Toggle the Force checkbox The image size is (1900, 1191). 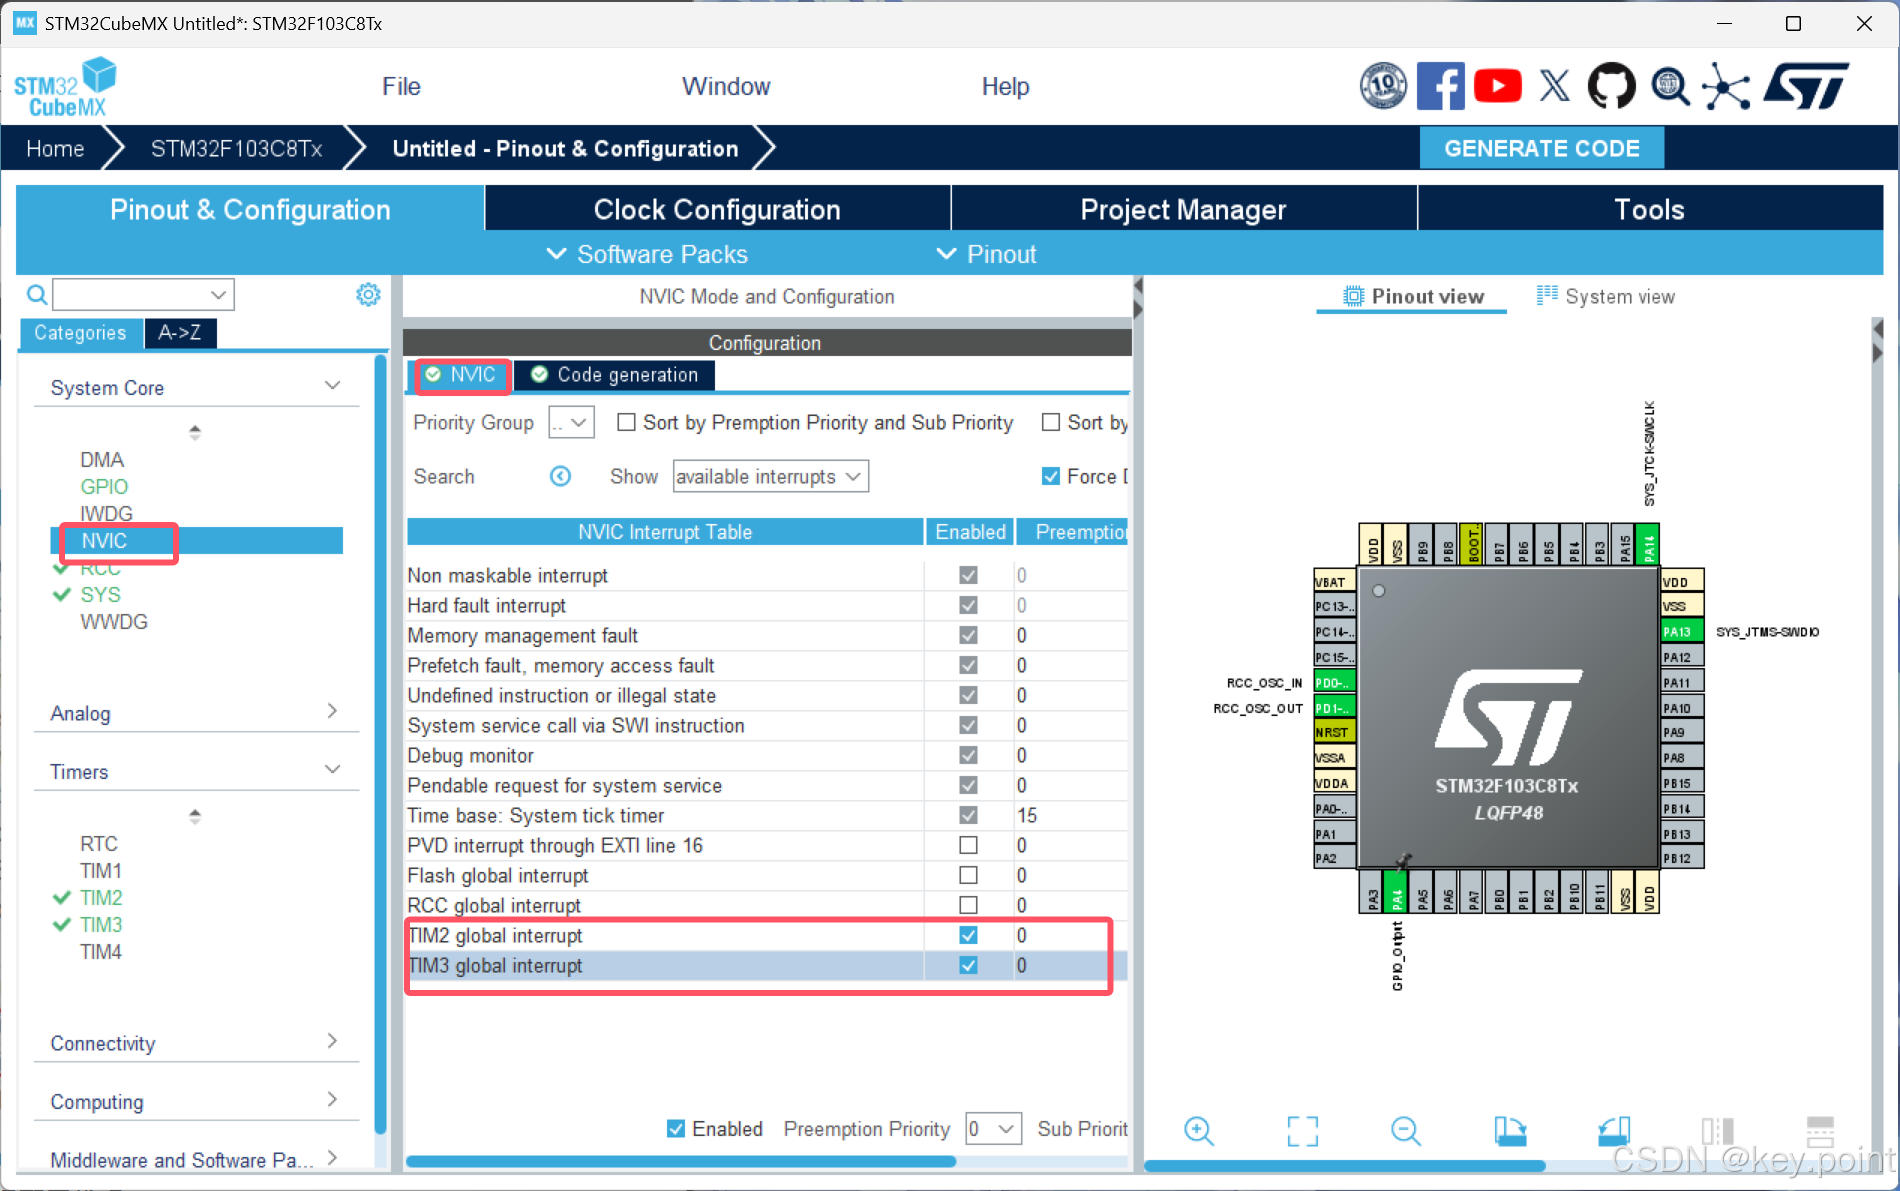pyautogui.click(x=1050, y=477)
